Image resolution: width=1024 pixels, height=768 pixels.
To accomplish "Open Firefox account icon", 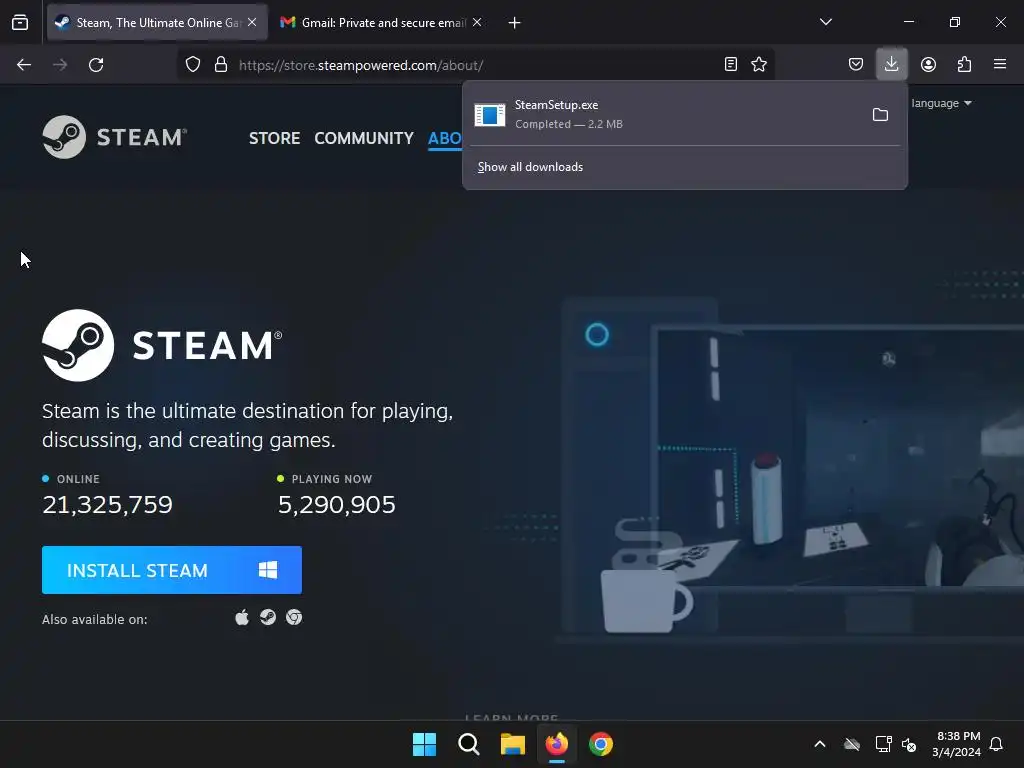I will tap(928, 64).
